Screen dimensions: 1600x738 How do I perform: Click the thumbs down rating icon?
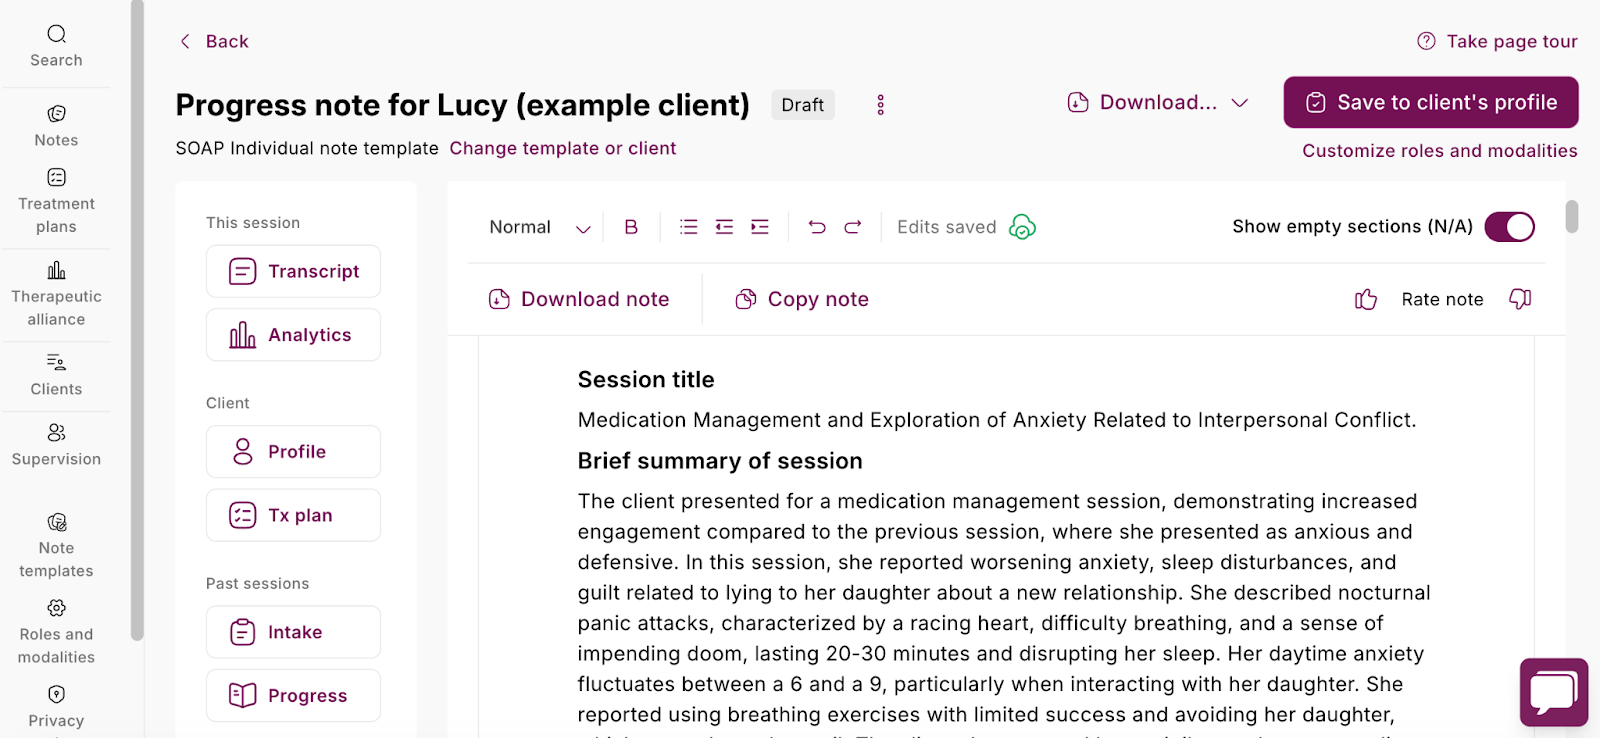1520,299
